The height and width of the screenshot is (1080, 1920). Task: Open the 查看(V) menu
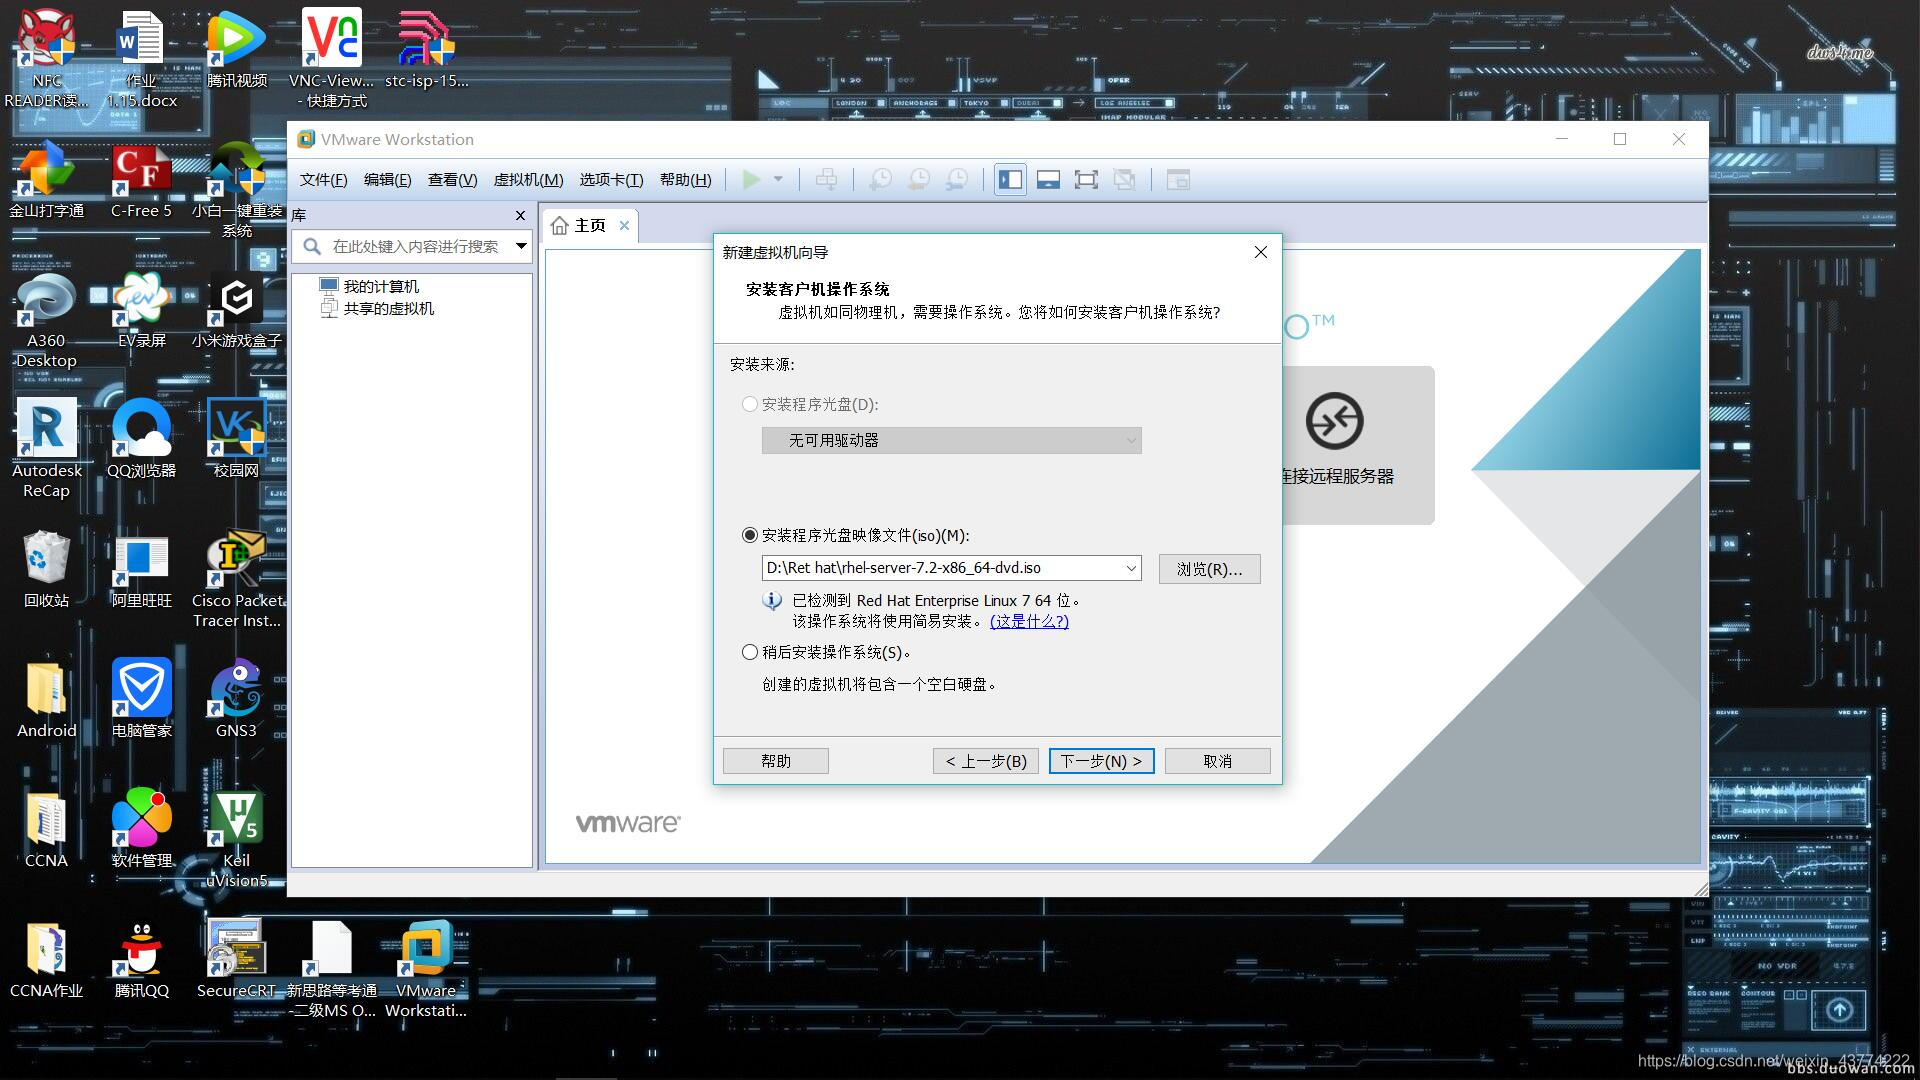pos(452,180)
